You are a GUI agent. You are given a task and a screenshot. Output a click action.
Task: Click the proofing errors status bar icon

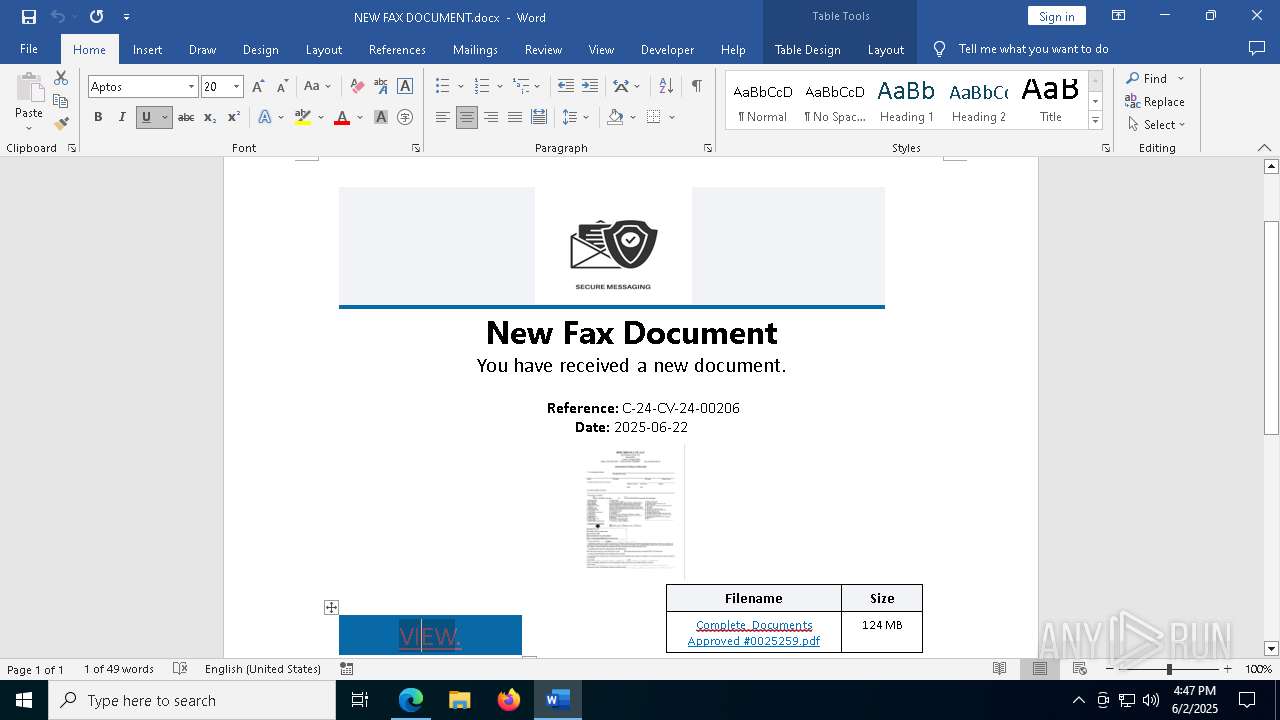[x=180, y=669]
